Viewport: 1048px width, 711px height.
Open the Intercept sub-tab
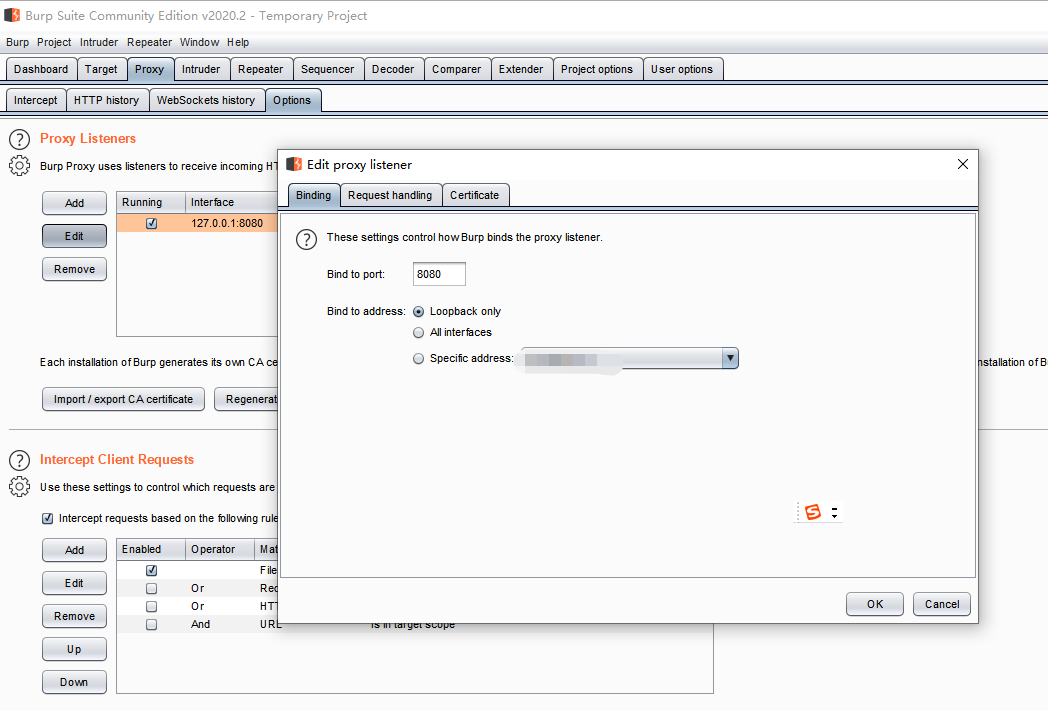(x=35, y=100)
